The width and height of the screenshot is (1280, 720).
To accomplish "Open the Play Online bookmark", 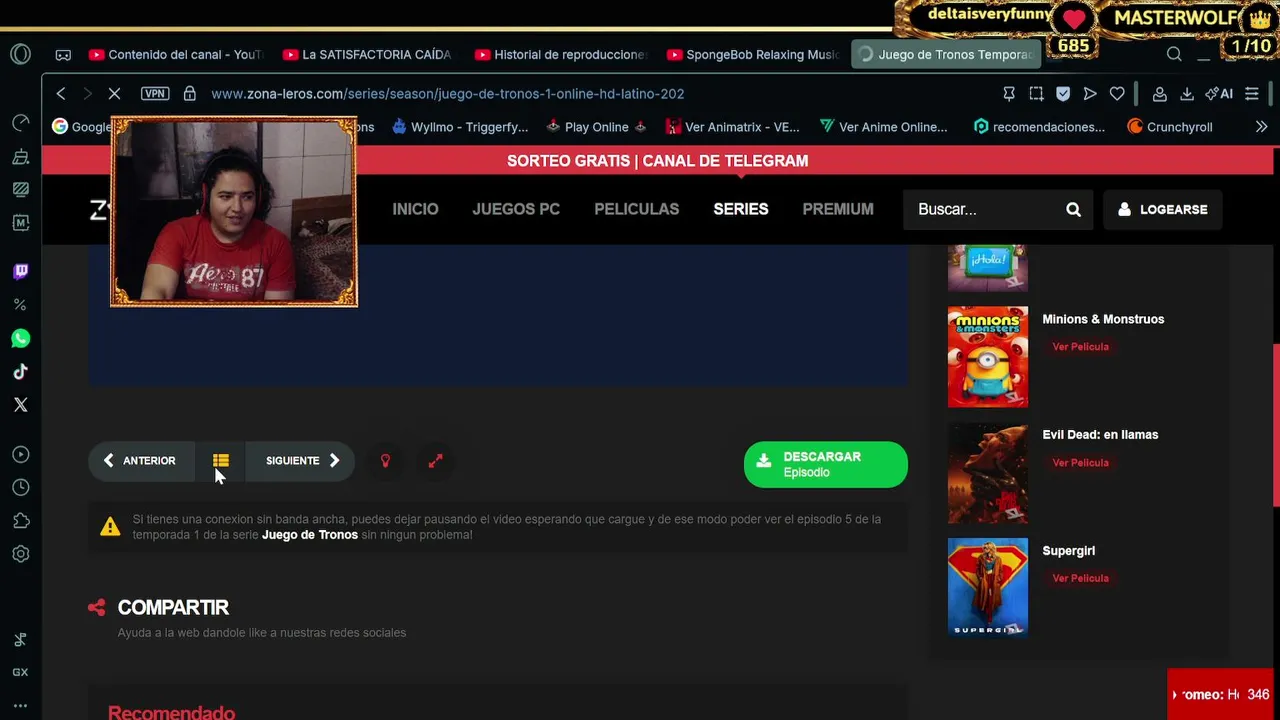I will tap(596, 127).
